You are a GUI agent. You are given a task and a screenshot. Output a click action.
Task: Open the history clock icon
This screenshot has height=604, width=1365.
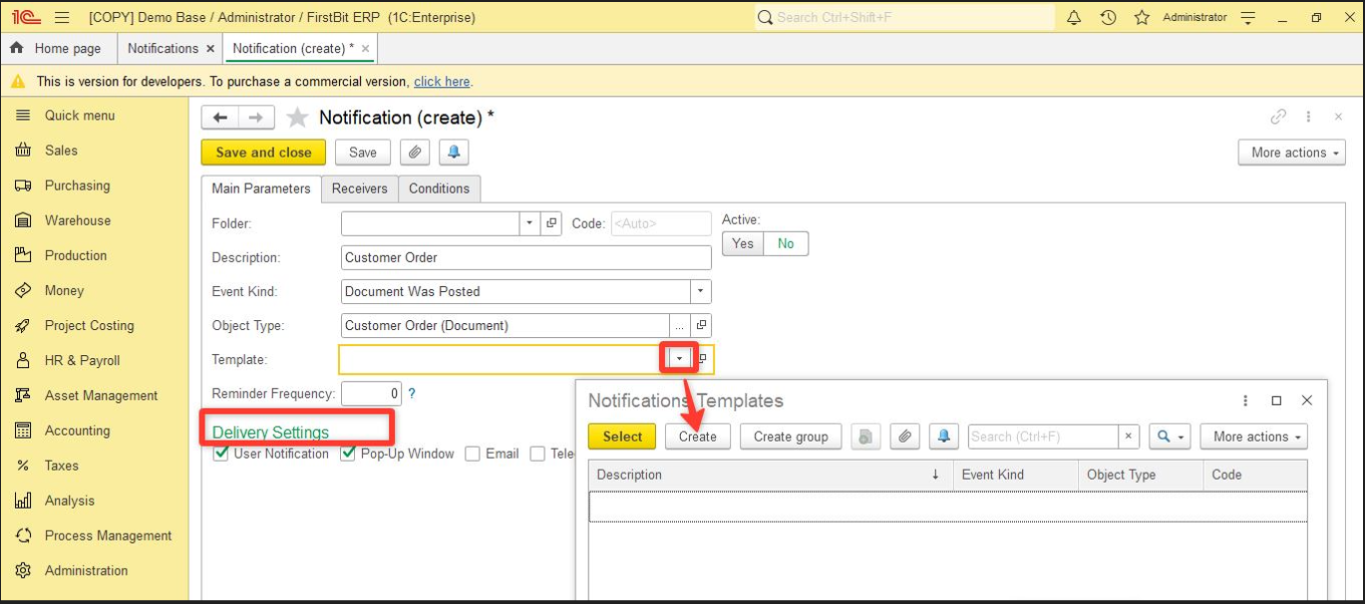pos(1108,17)
